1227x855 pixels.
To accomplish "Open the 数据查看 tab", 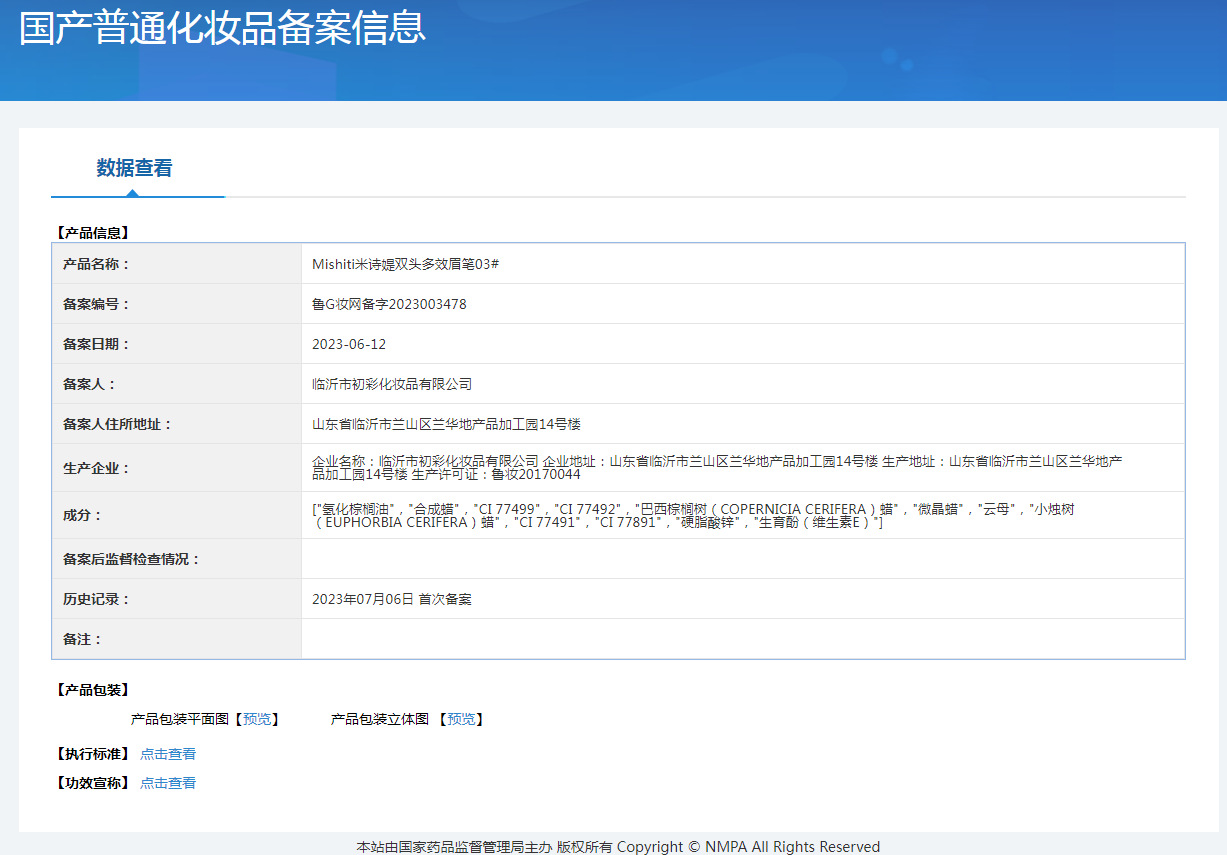I will (x=134, y=168).
